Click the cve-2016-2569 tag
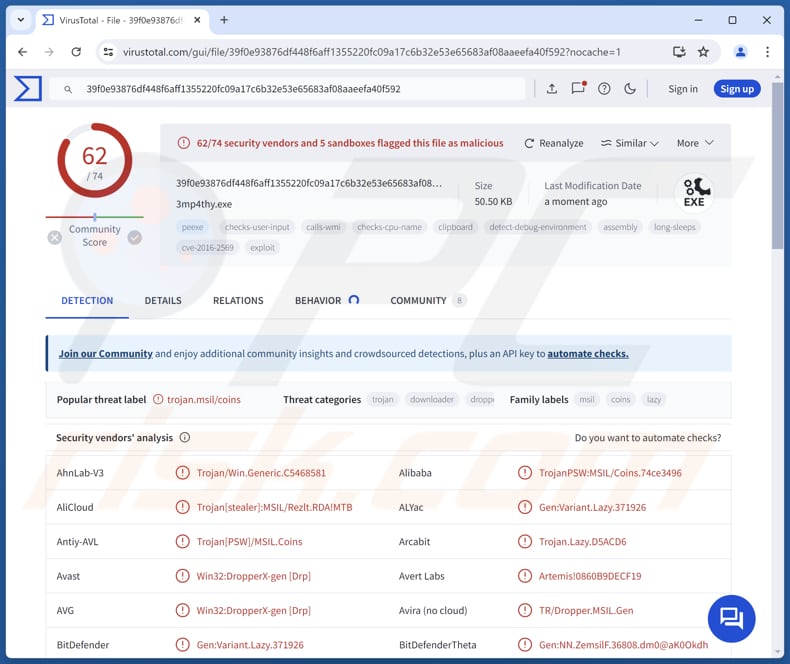 point(208,248)
